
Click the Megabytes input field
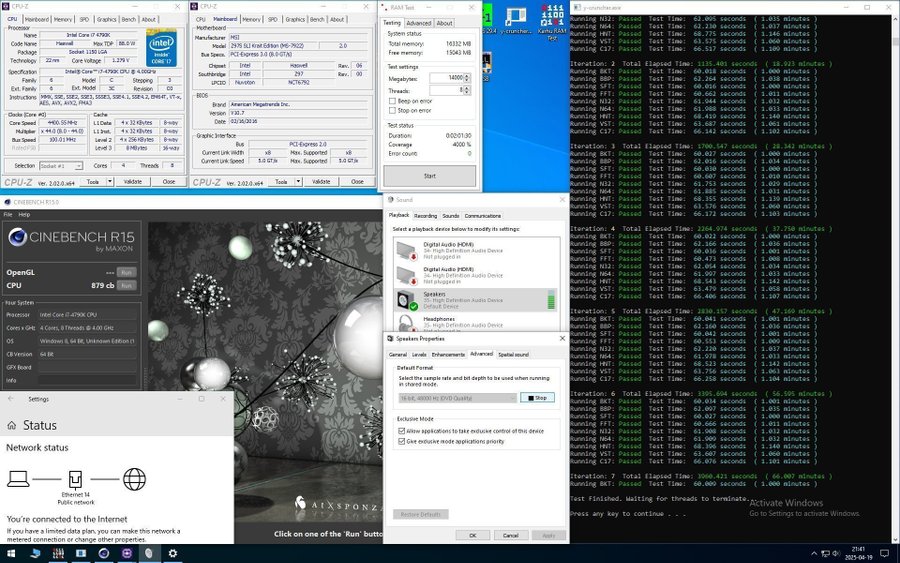tap(448, 77)
